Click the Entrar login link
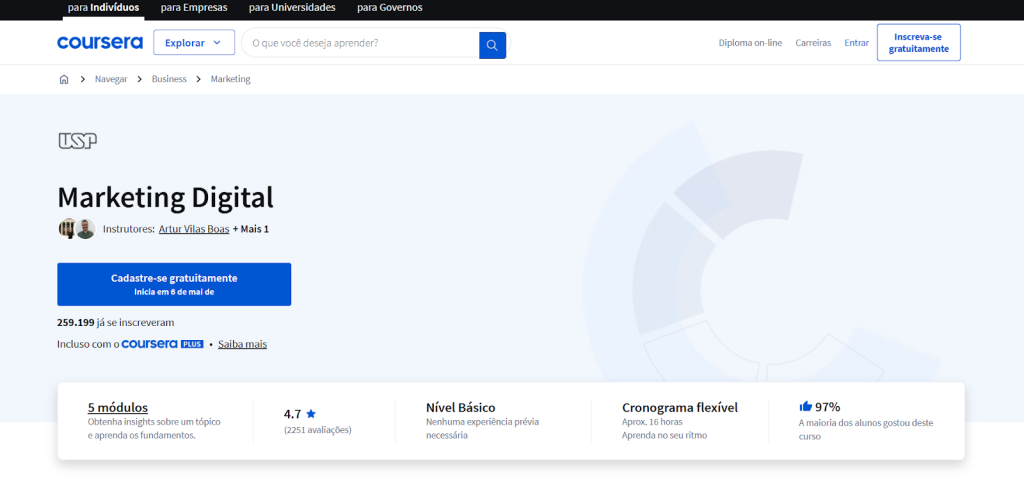 coord(857,42)
